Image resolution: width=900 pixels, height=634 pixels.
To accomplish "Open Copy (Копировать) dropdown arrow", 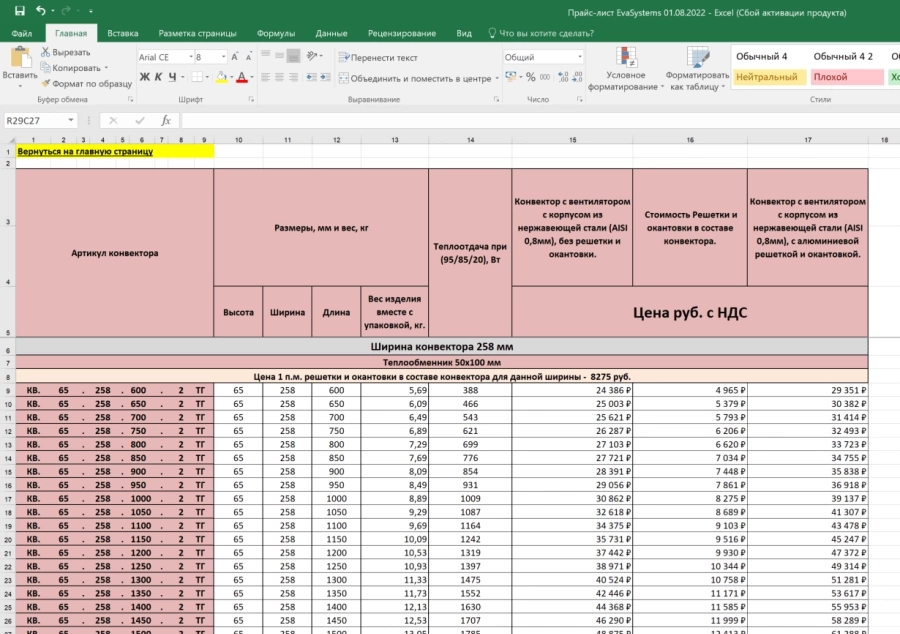I will point(106,68).
